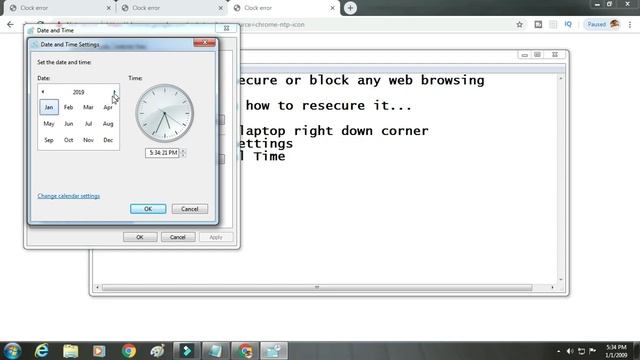
Task: Launch Internet Explorer from taskbar
Action: 42,351
